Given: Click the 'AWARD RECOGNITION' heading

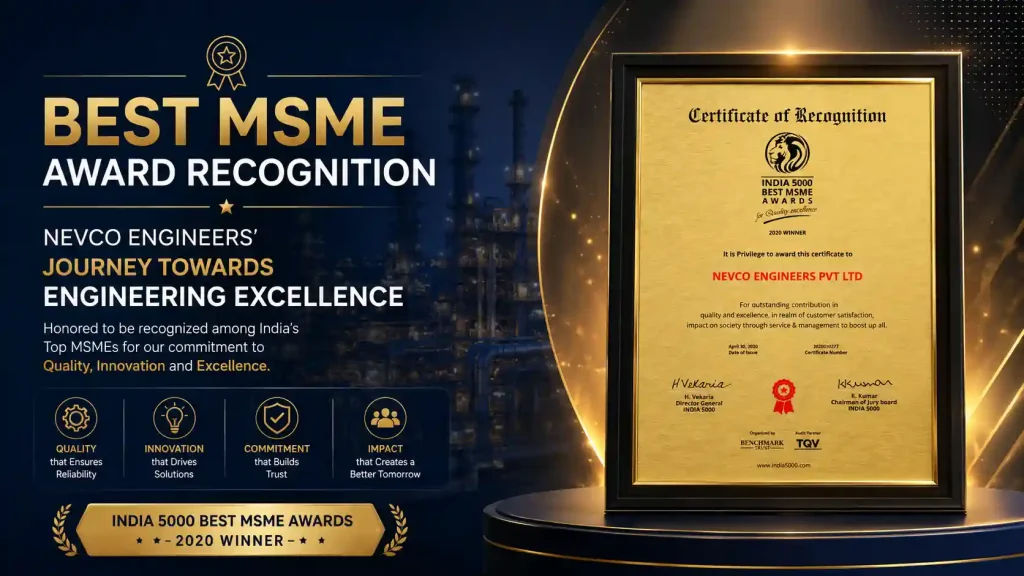Looking at the screenshot, I should tap(240, 173).
